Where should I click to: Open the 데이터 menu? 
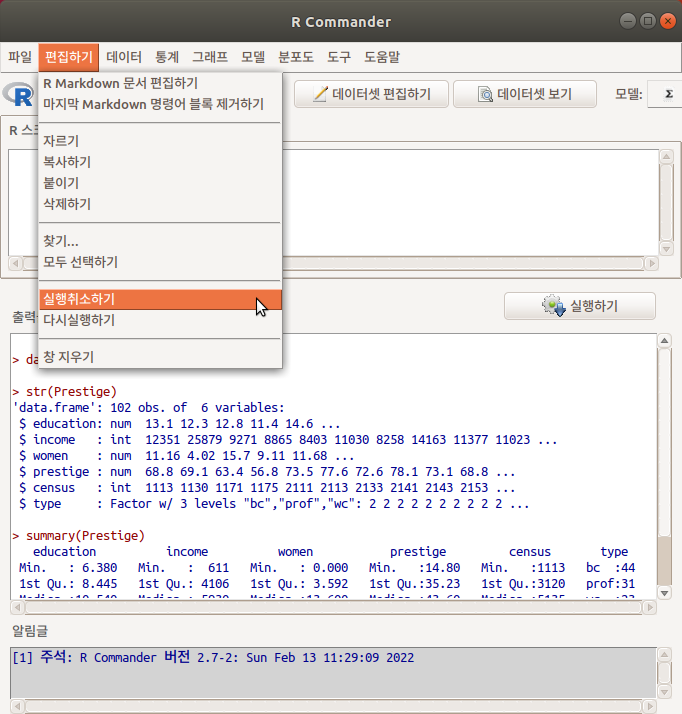(x=124, y=57)
